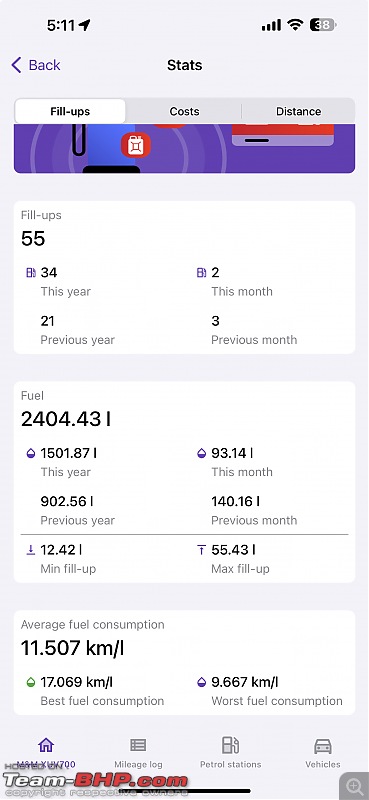369x800 pixels.
Task: Tap the 55.43 l Max fill-up value
Action: coord(234,550)
